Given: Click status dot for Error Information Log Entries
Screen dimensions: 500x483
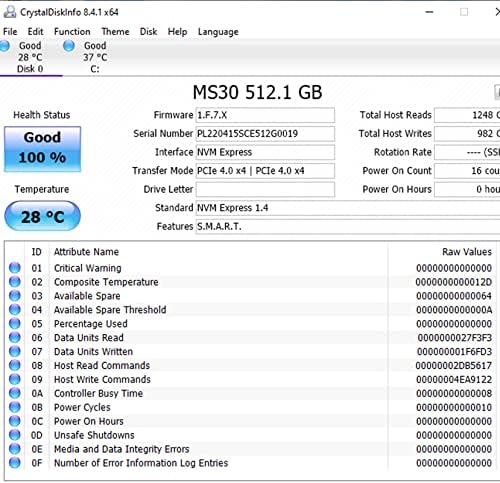Looking at the screenshot, I should tap(15, 463).
